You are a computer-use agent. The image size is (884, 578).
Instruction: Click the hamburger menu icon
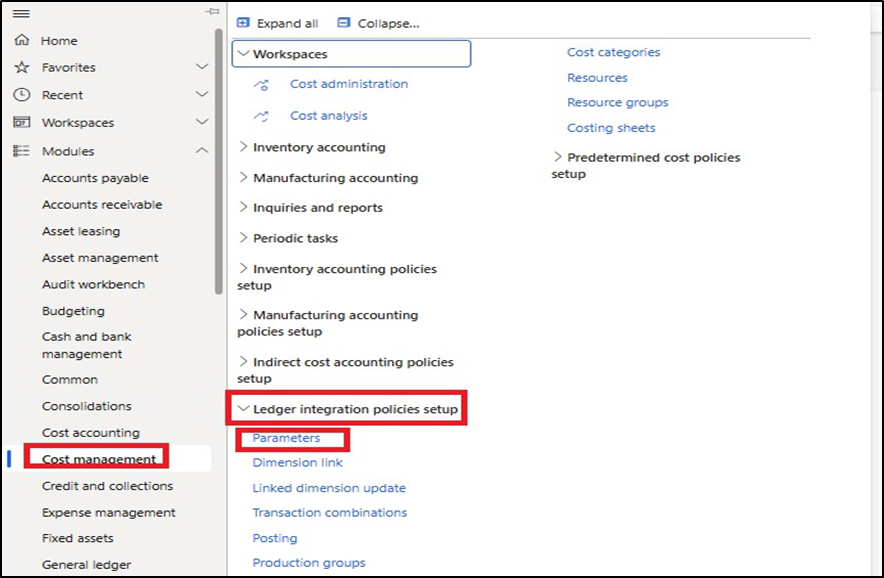20,12
